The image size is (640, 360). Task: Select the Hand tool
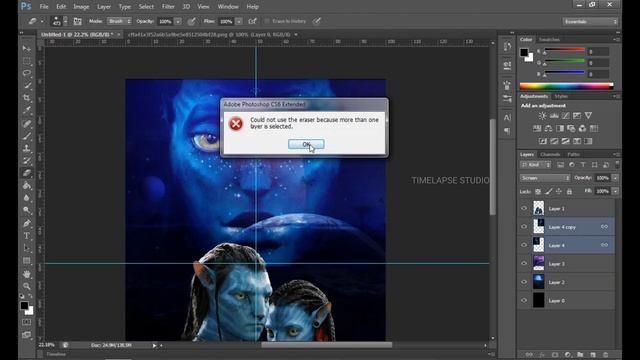(27, 274)
